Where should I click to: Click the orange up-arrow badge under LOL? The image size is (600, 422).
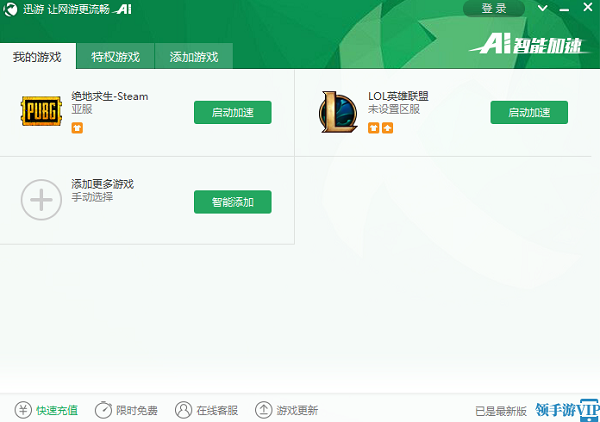click(x=387, y=128)
